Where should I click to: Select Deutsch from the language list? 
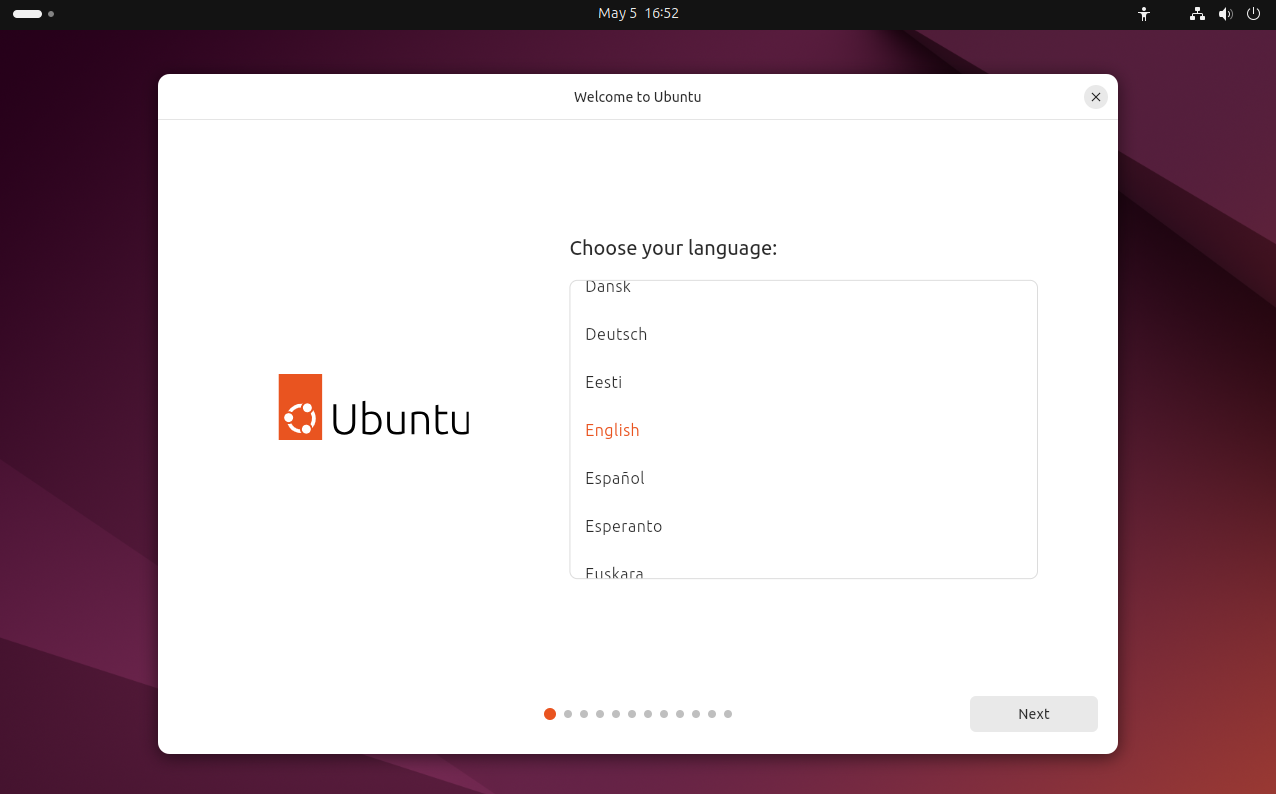point(616,334)
